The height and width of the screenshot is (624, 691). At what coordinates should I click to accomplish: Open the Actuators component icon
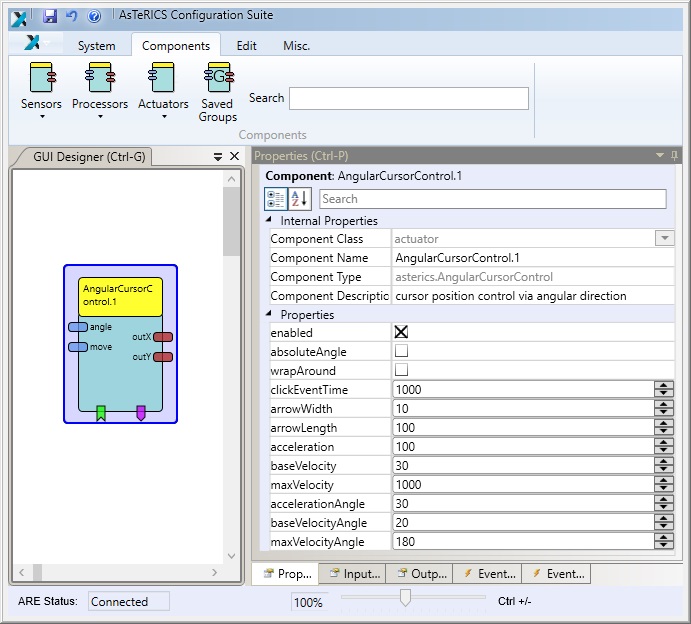[162, 77]
